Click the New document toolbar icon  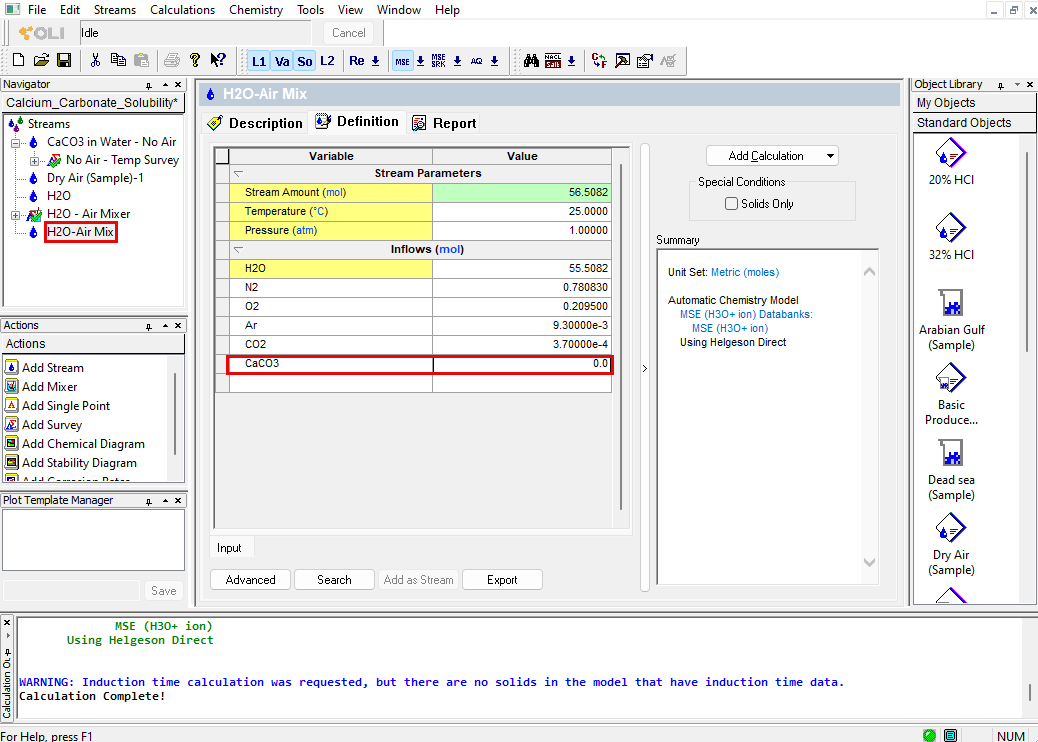(19, 61)
